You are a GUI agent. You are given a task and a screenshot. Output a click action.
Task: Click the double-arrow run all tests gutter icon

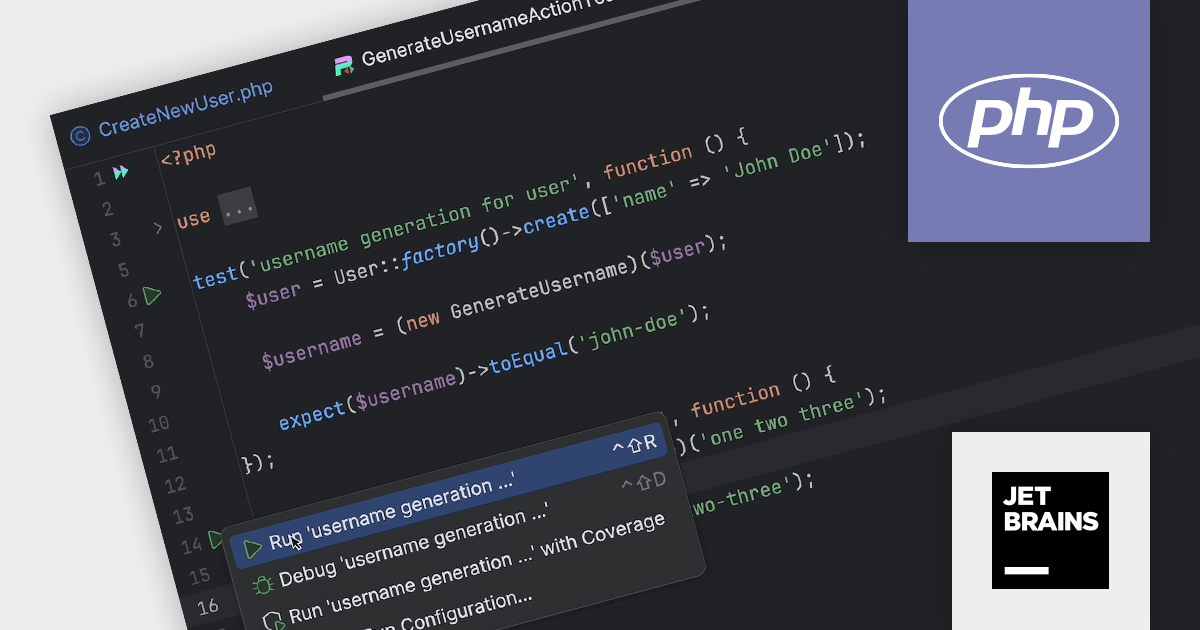pyautogui.click(x=120, y=173)
